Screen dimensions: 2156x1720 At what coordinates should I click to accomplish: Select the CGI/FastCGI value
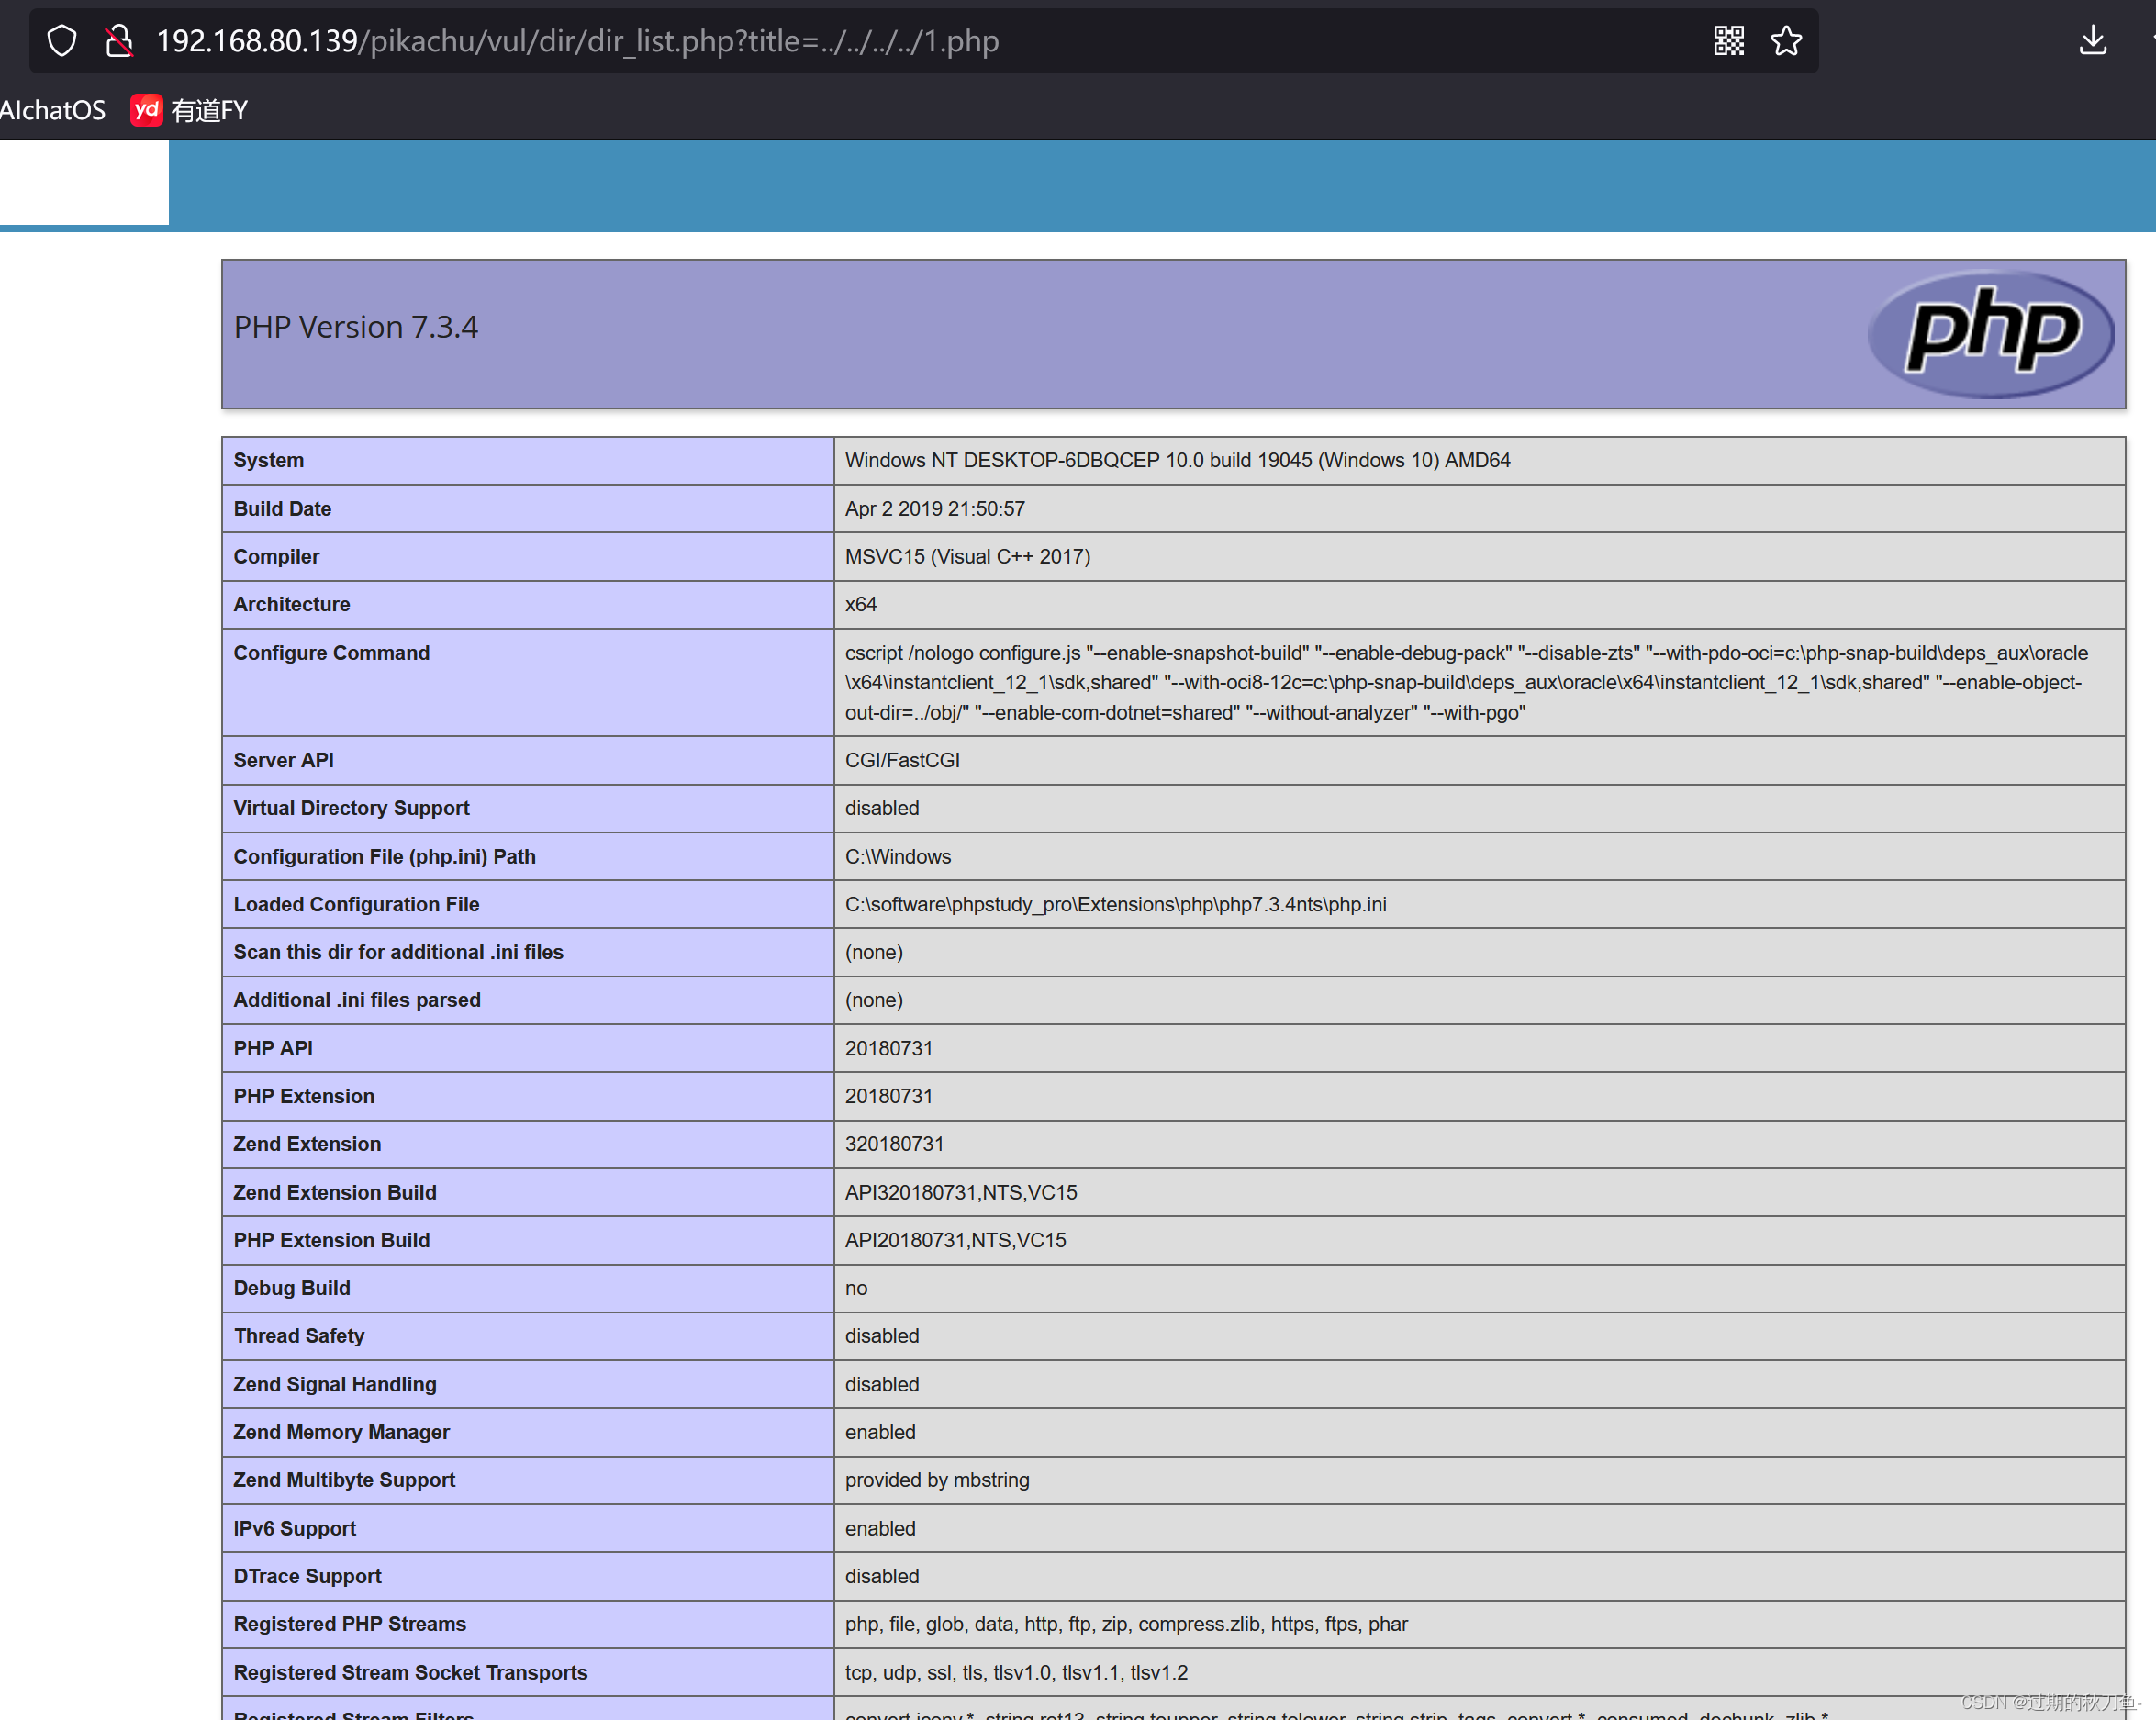tap(902, 760)
